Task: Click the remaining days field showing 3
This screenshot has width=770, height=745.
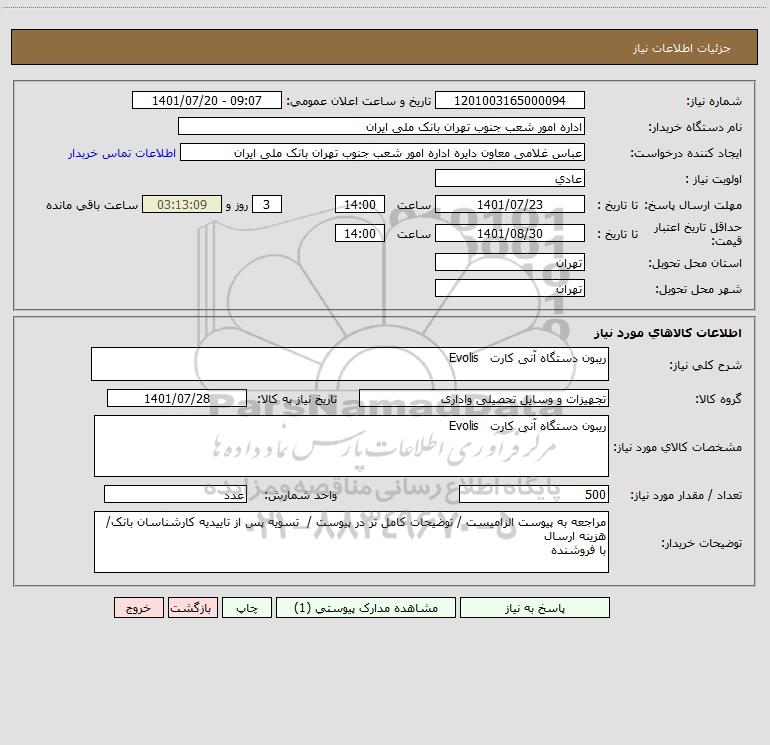Action: 267,204
